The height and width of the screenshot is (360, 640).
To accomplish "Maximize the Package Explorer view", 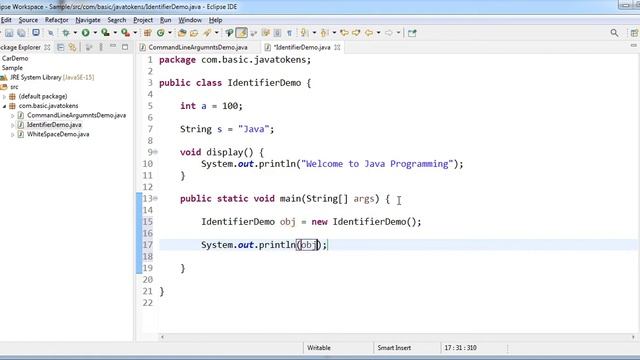I will (x=125, y=47).
